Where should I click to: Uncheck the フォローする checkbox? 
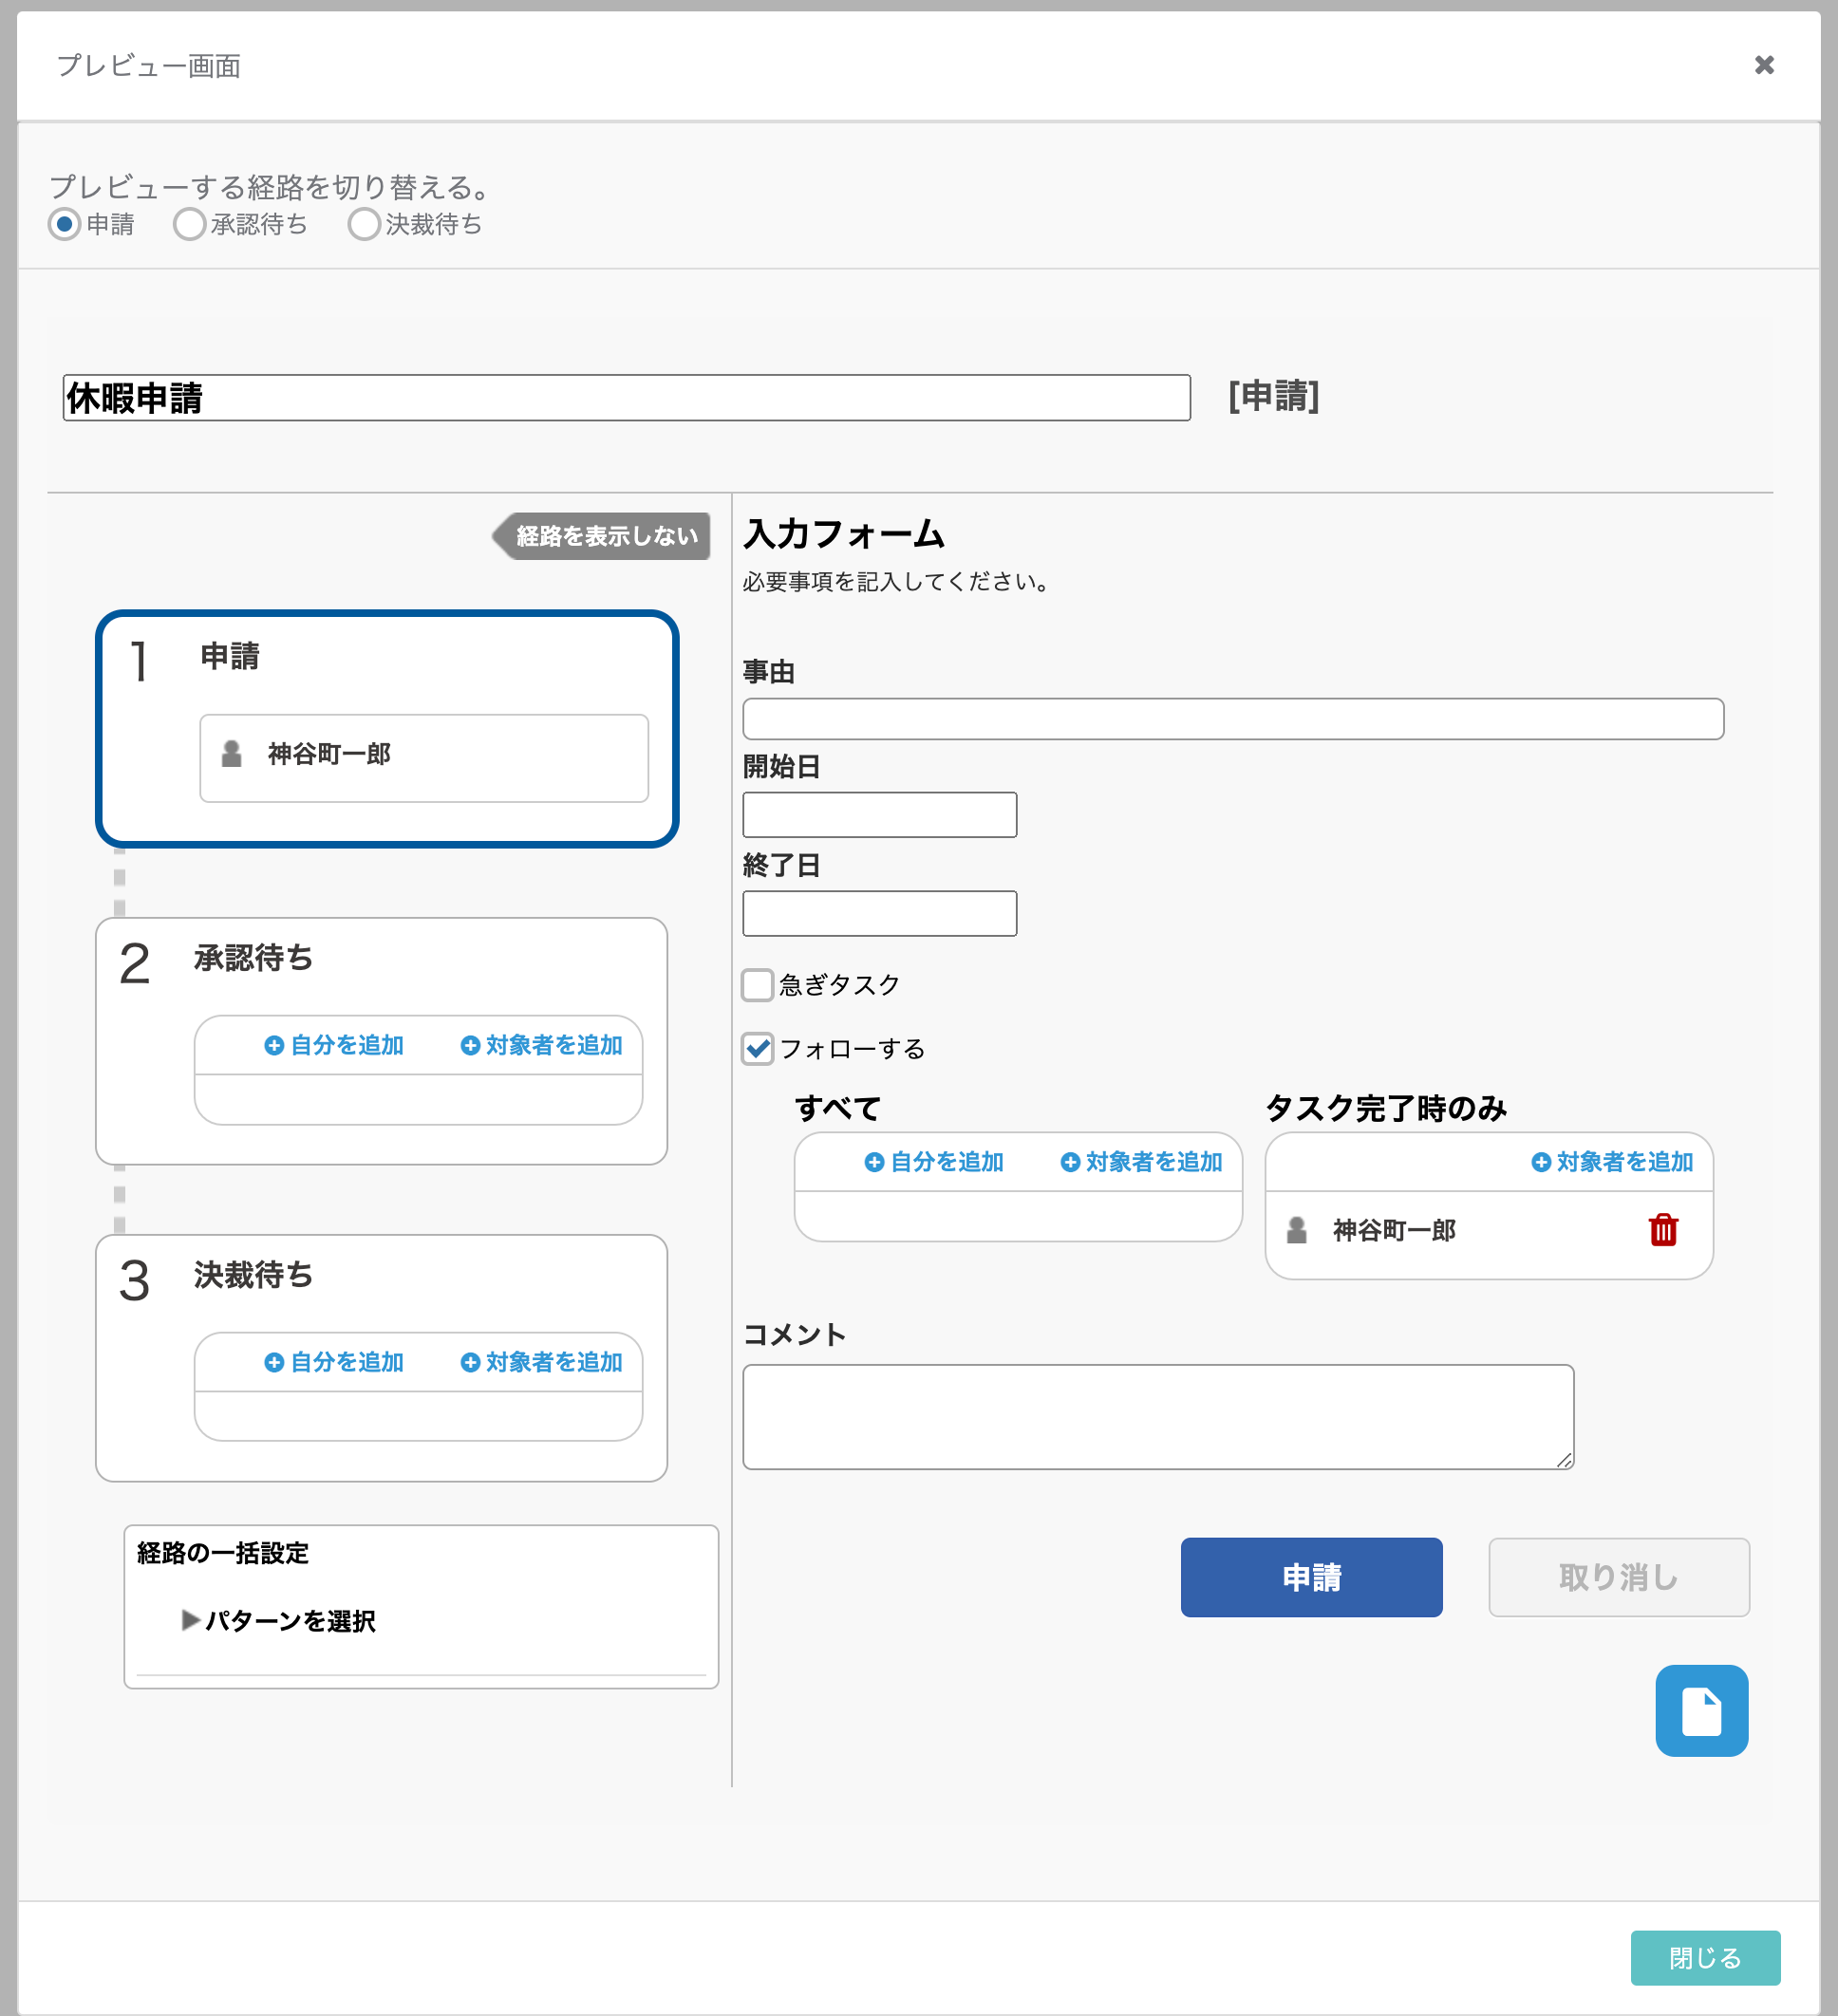[757, 1048]
